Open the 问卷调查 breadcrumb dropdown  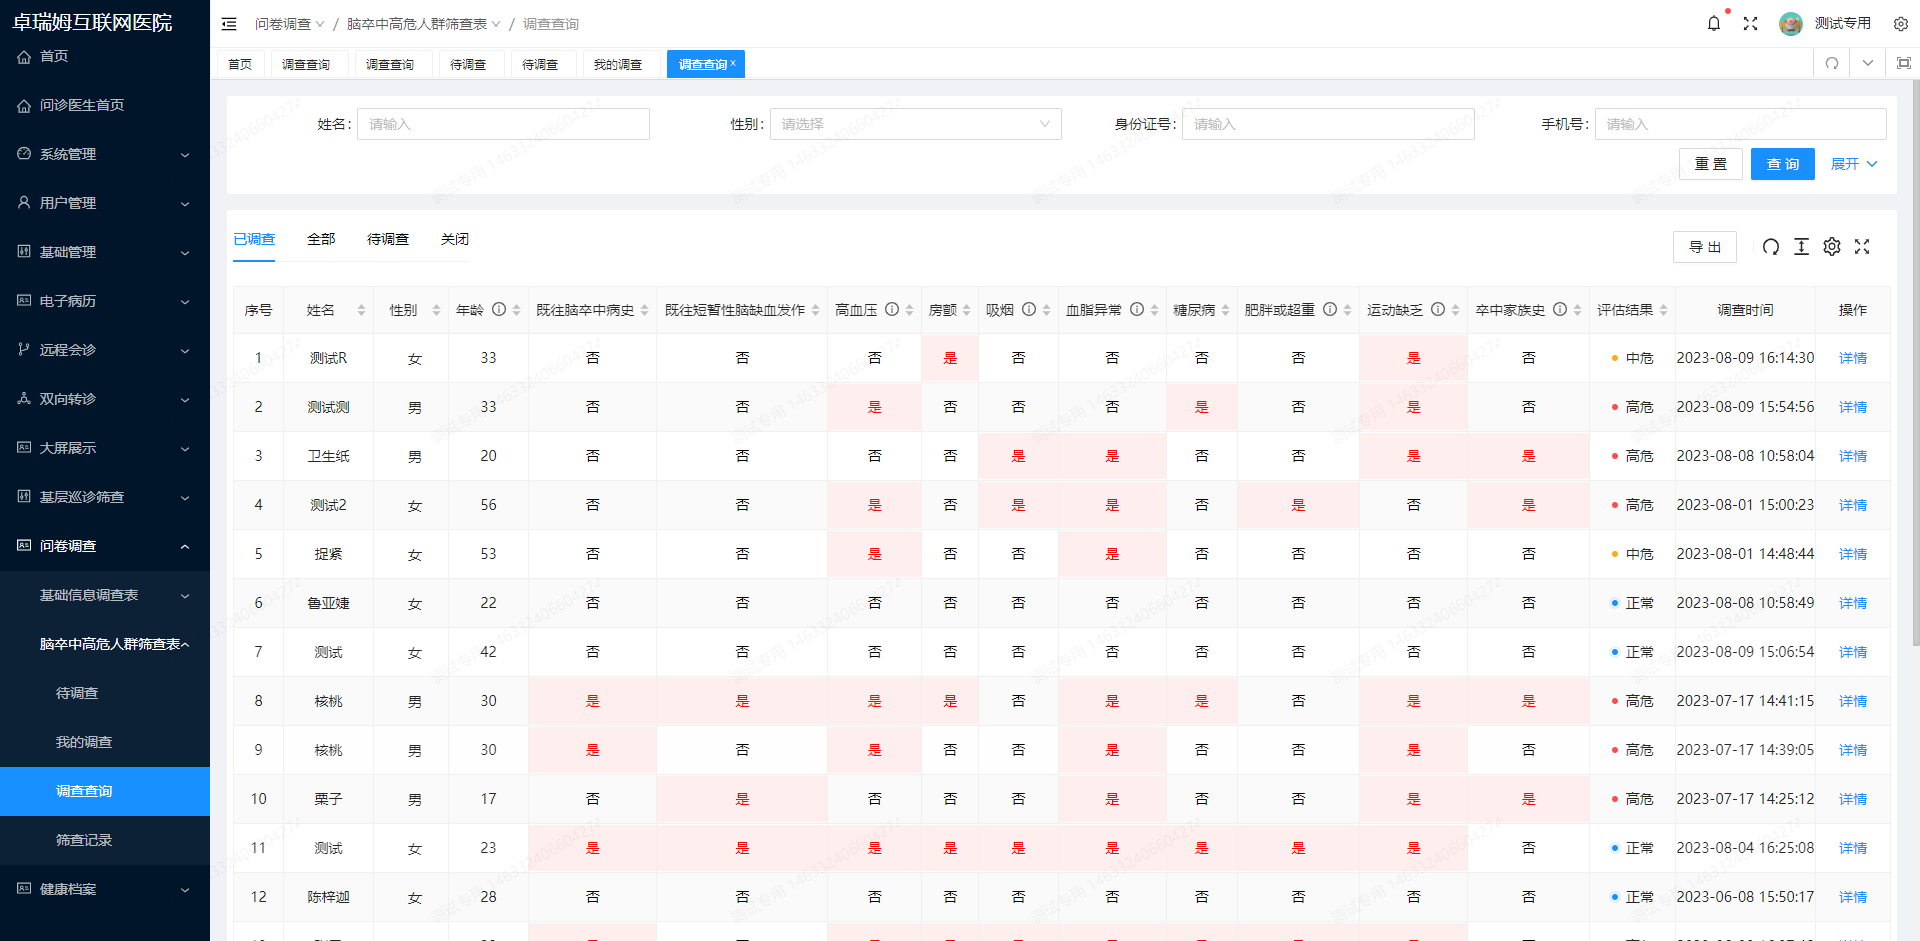point(289,24)
